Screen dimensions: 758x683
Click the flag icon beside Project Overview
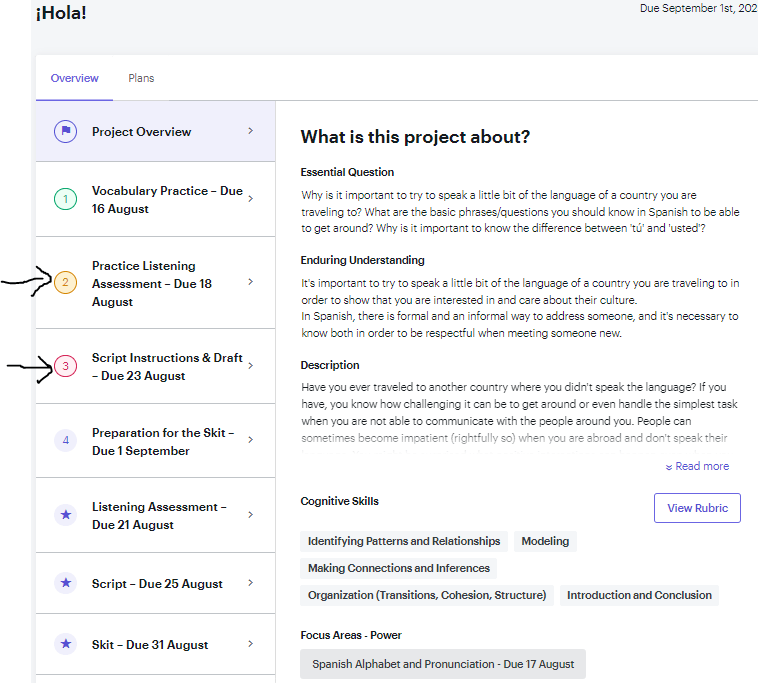[x=65, y=131]
